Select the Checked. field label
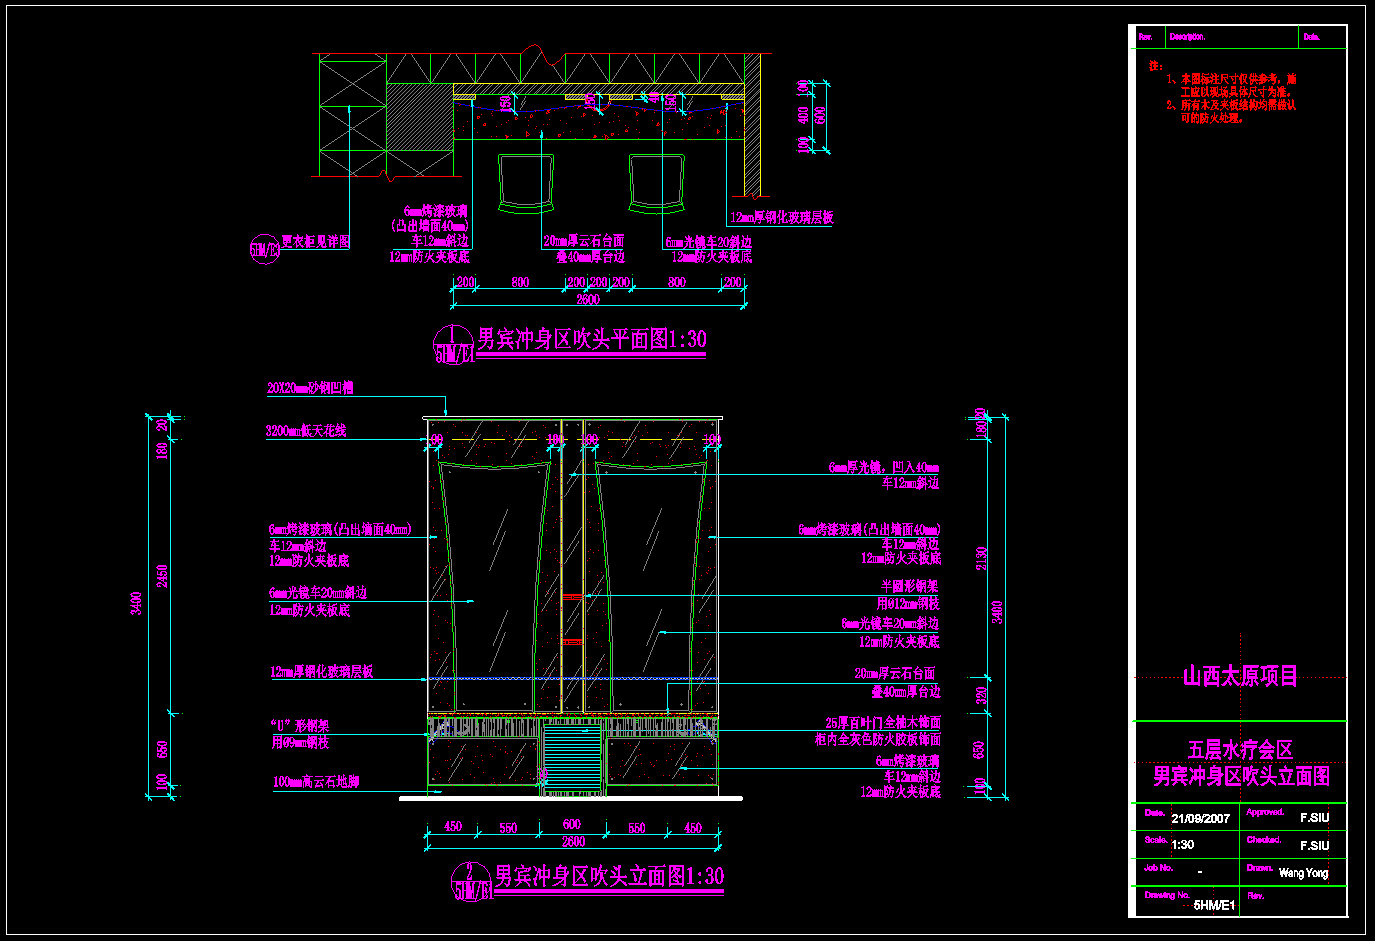1375x941 pixels. [1263, 840]
